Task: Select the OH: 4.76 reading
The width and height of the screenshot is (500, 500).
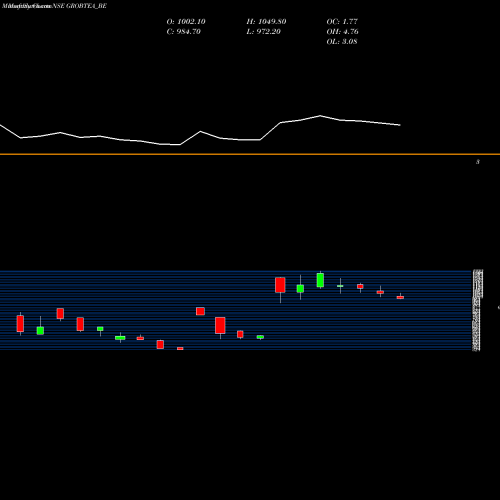Action: click(342, 32)
